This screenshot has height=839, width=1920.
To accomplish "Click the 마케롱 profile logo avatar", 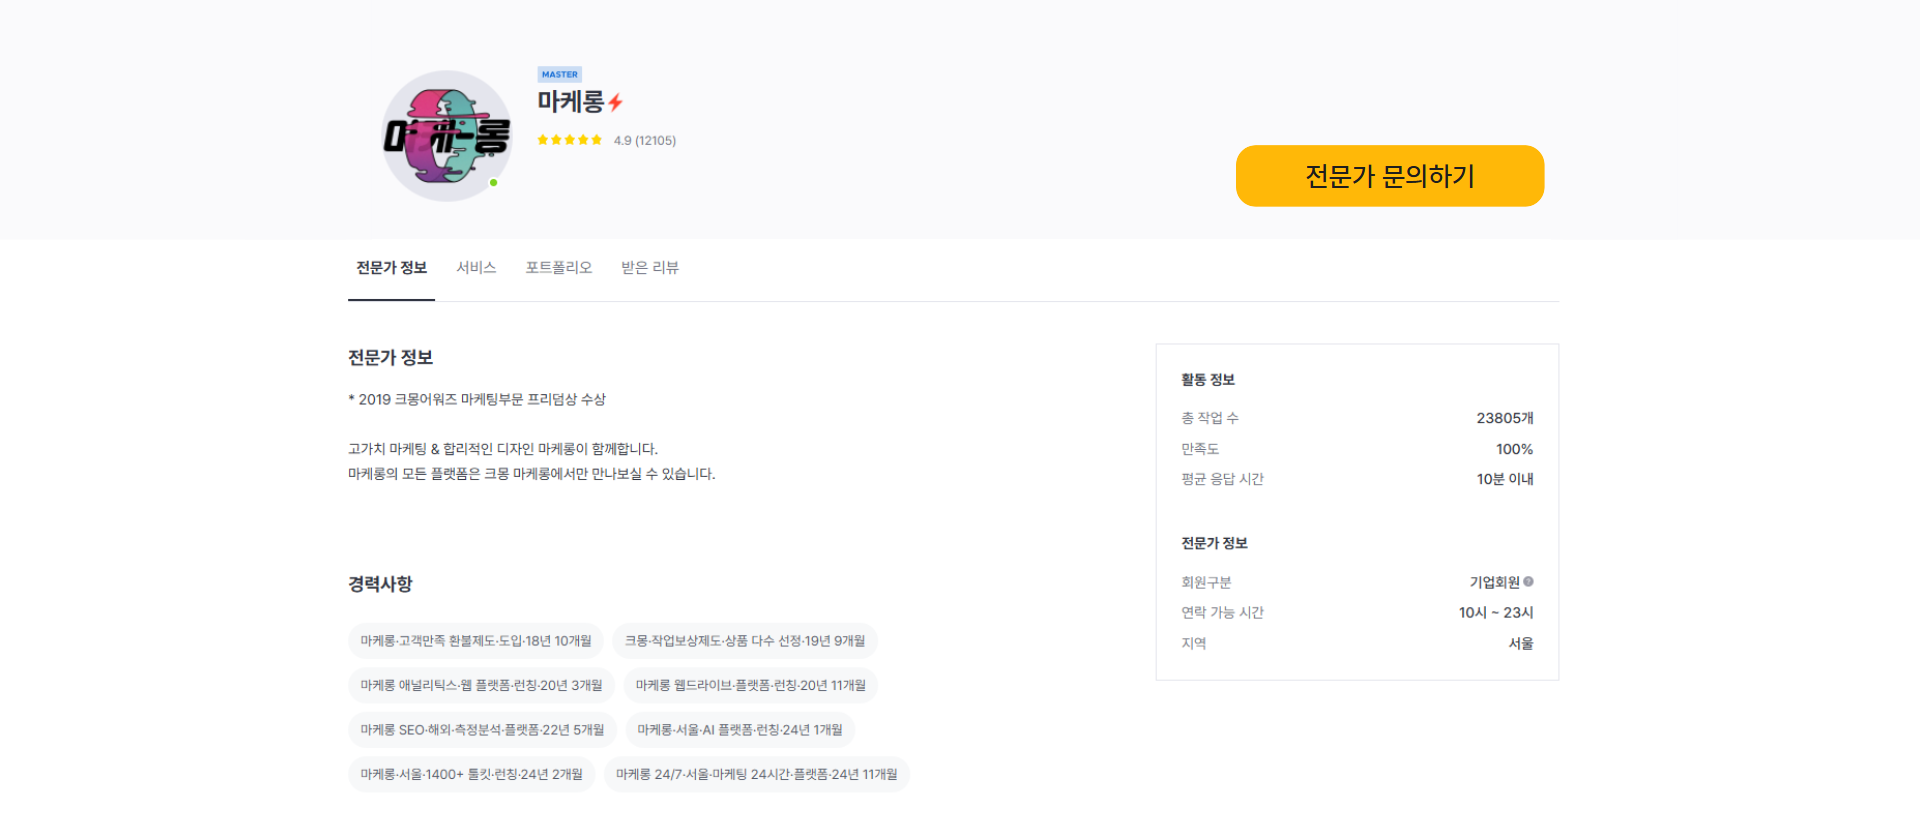I will point(446,136).
